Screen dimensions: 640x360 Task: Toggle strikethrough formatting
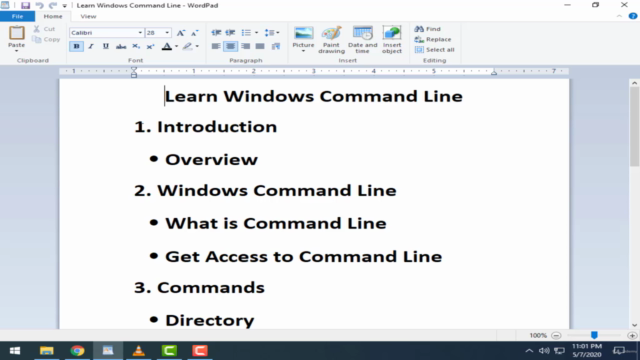[121, 46]
